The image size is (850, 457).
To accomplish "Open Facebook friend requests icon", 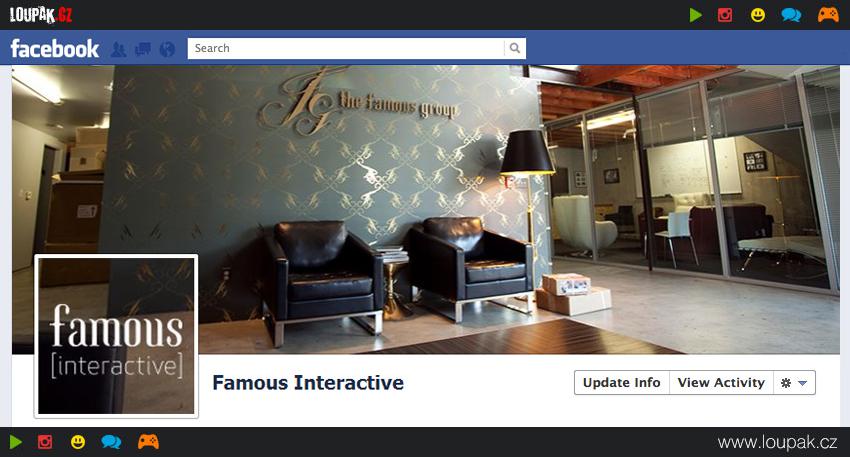I will pos(118,49).
